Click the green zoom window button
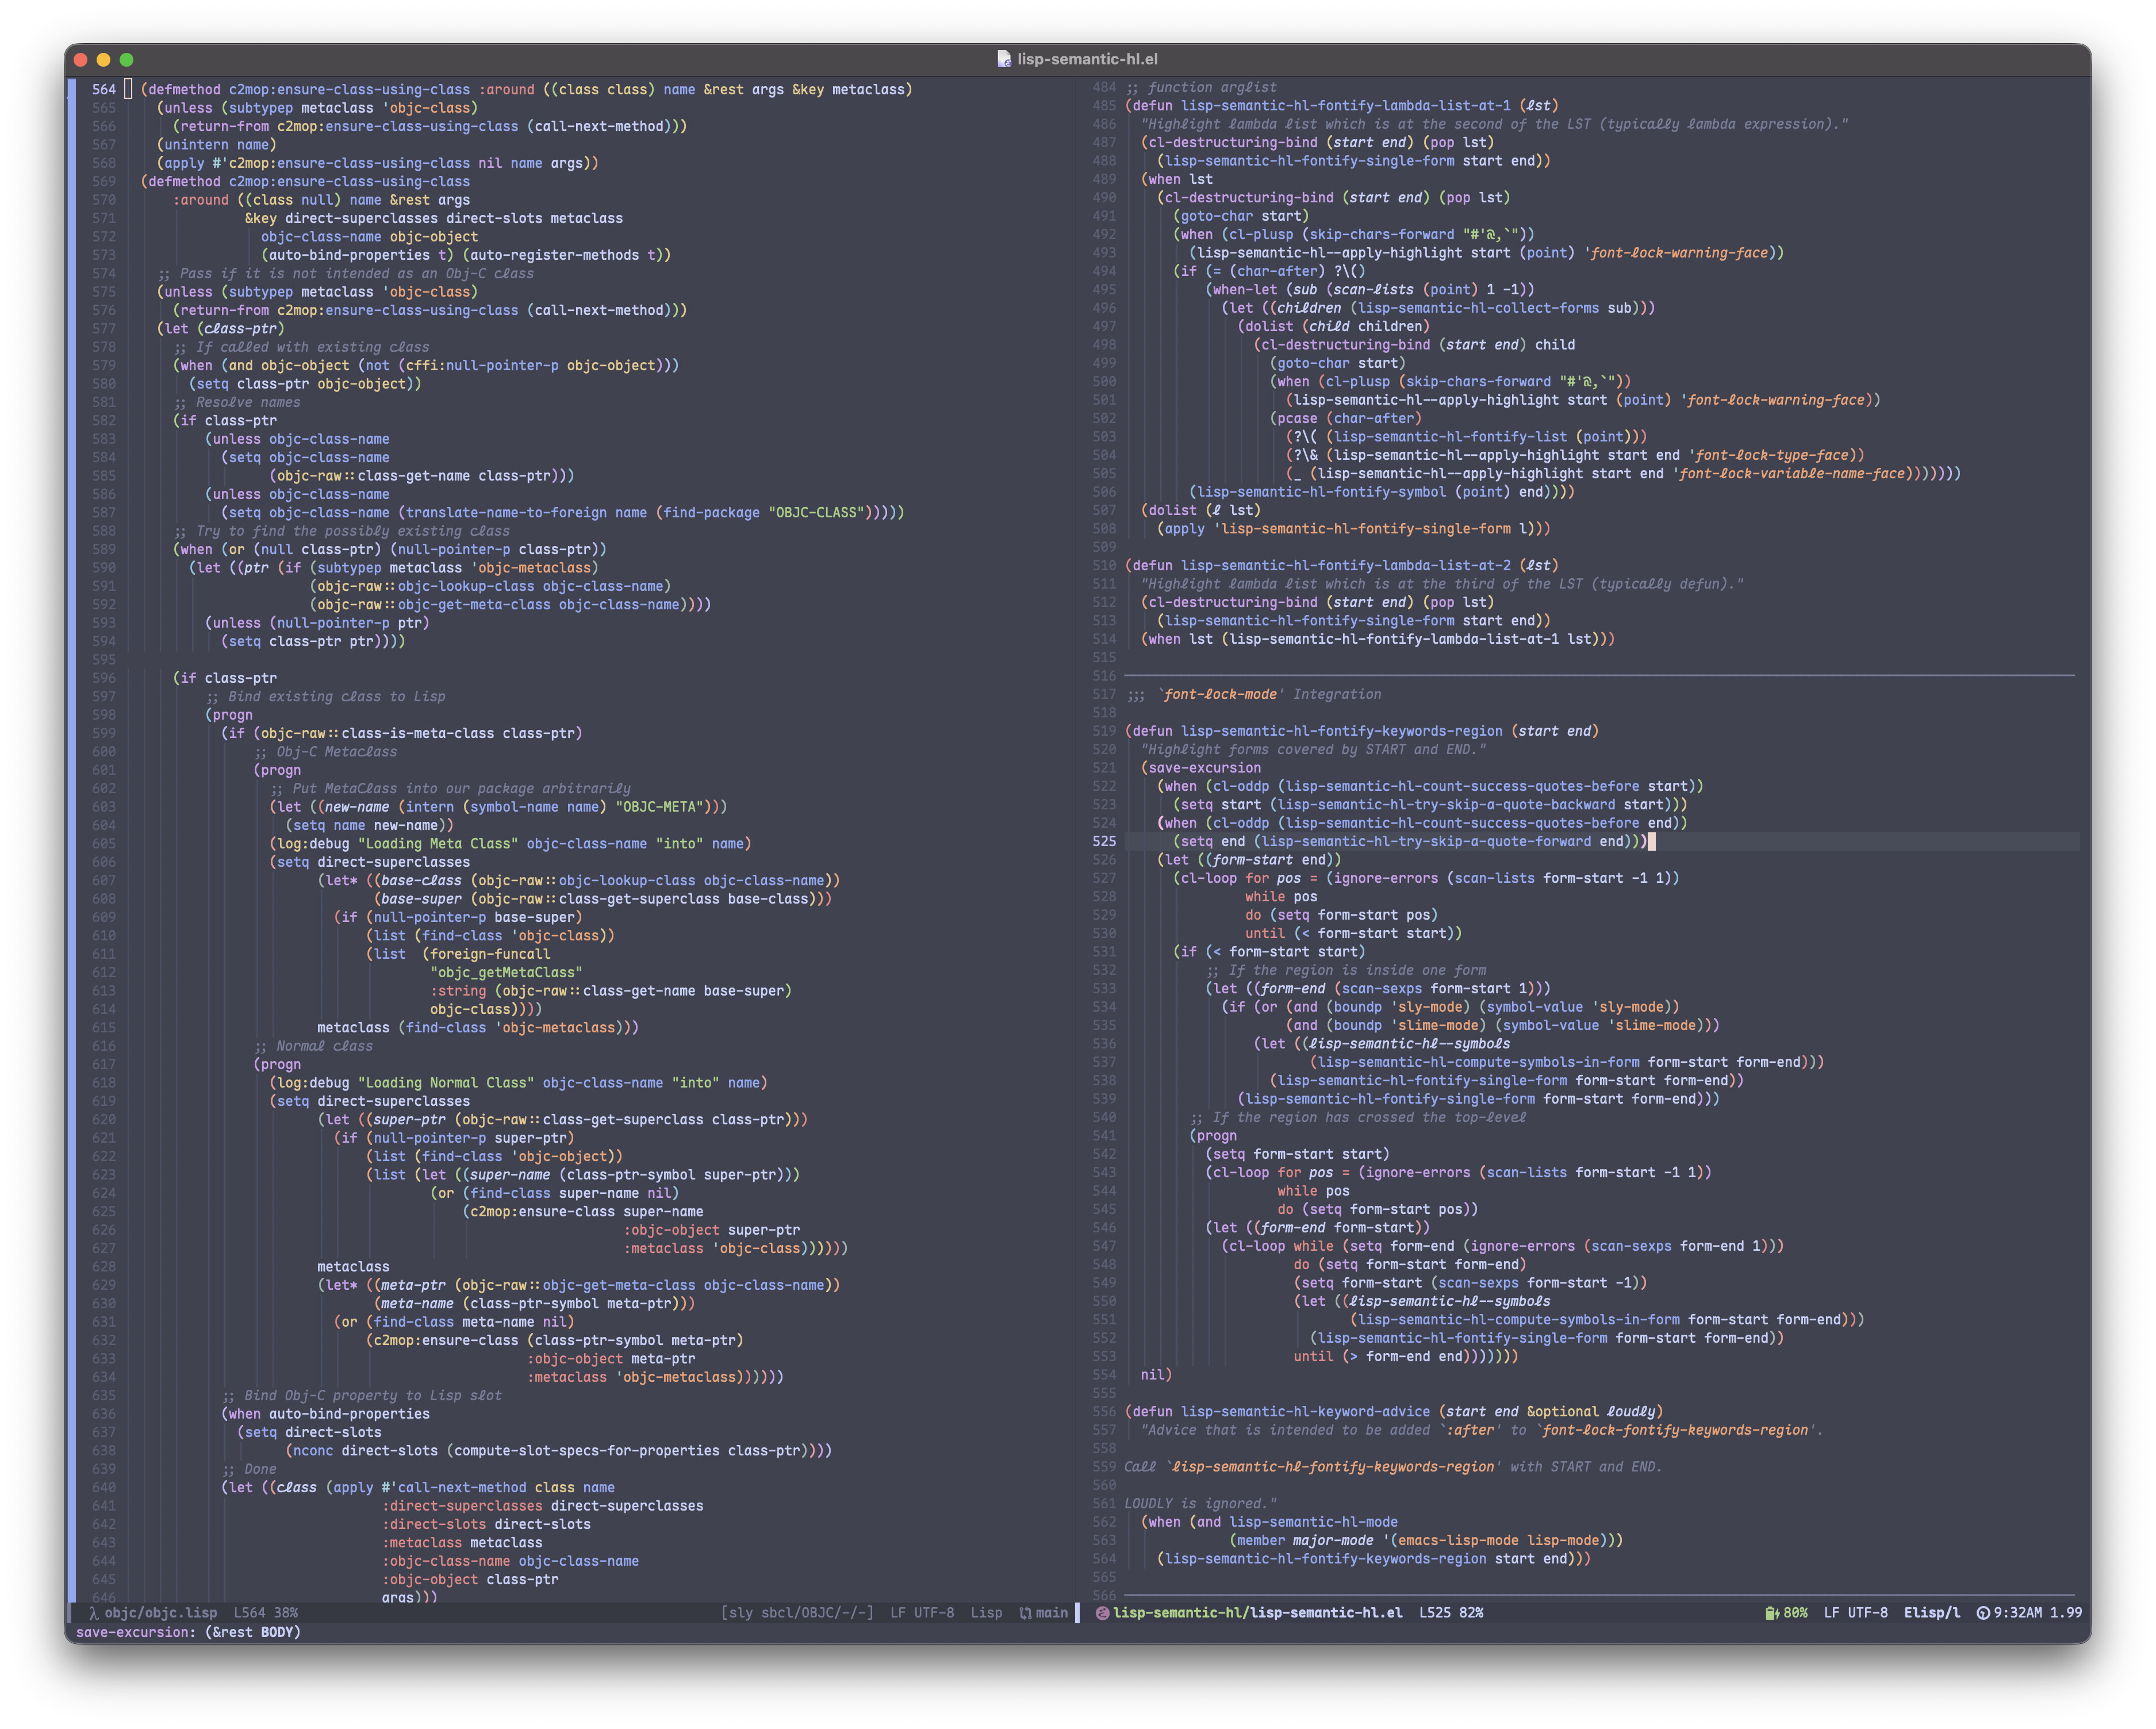Screen dimensions: 2156x1729 (126, 60)
